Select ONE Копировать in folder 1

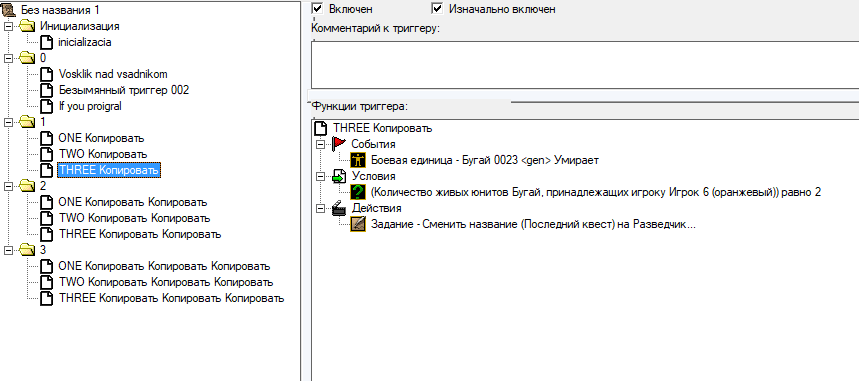[x=101, y=138]
